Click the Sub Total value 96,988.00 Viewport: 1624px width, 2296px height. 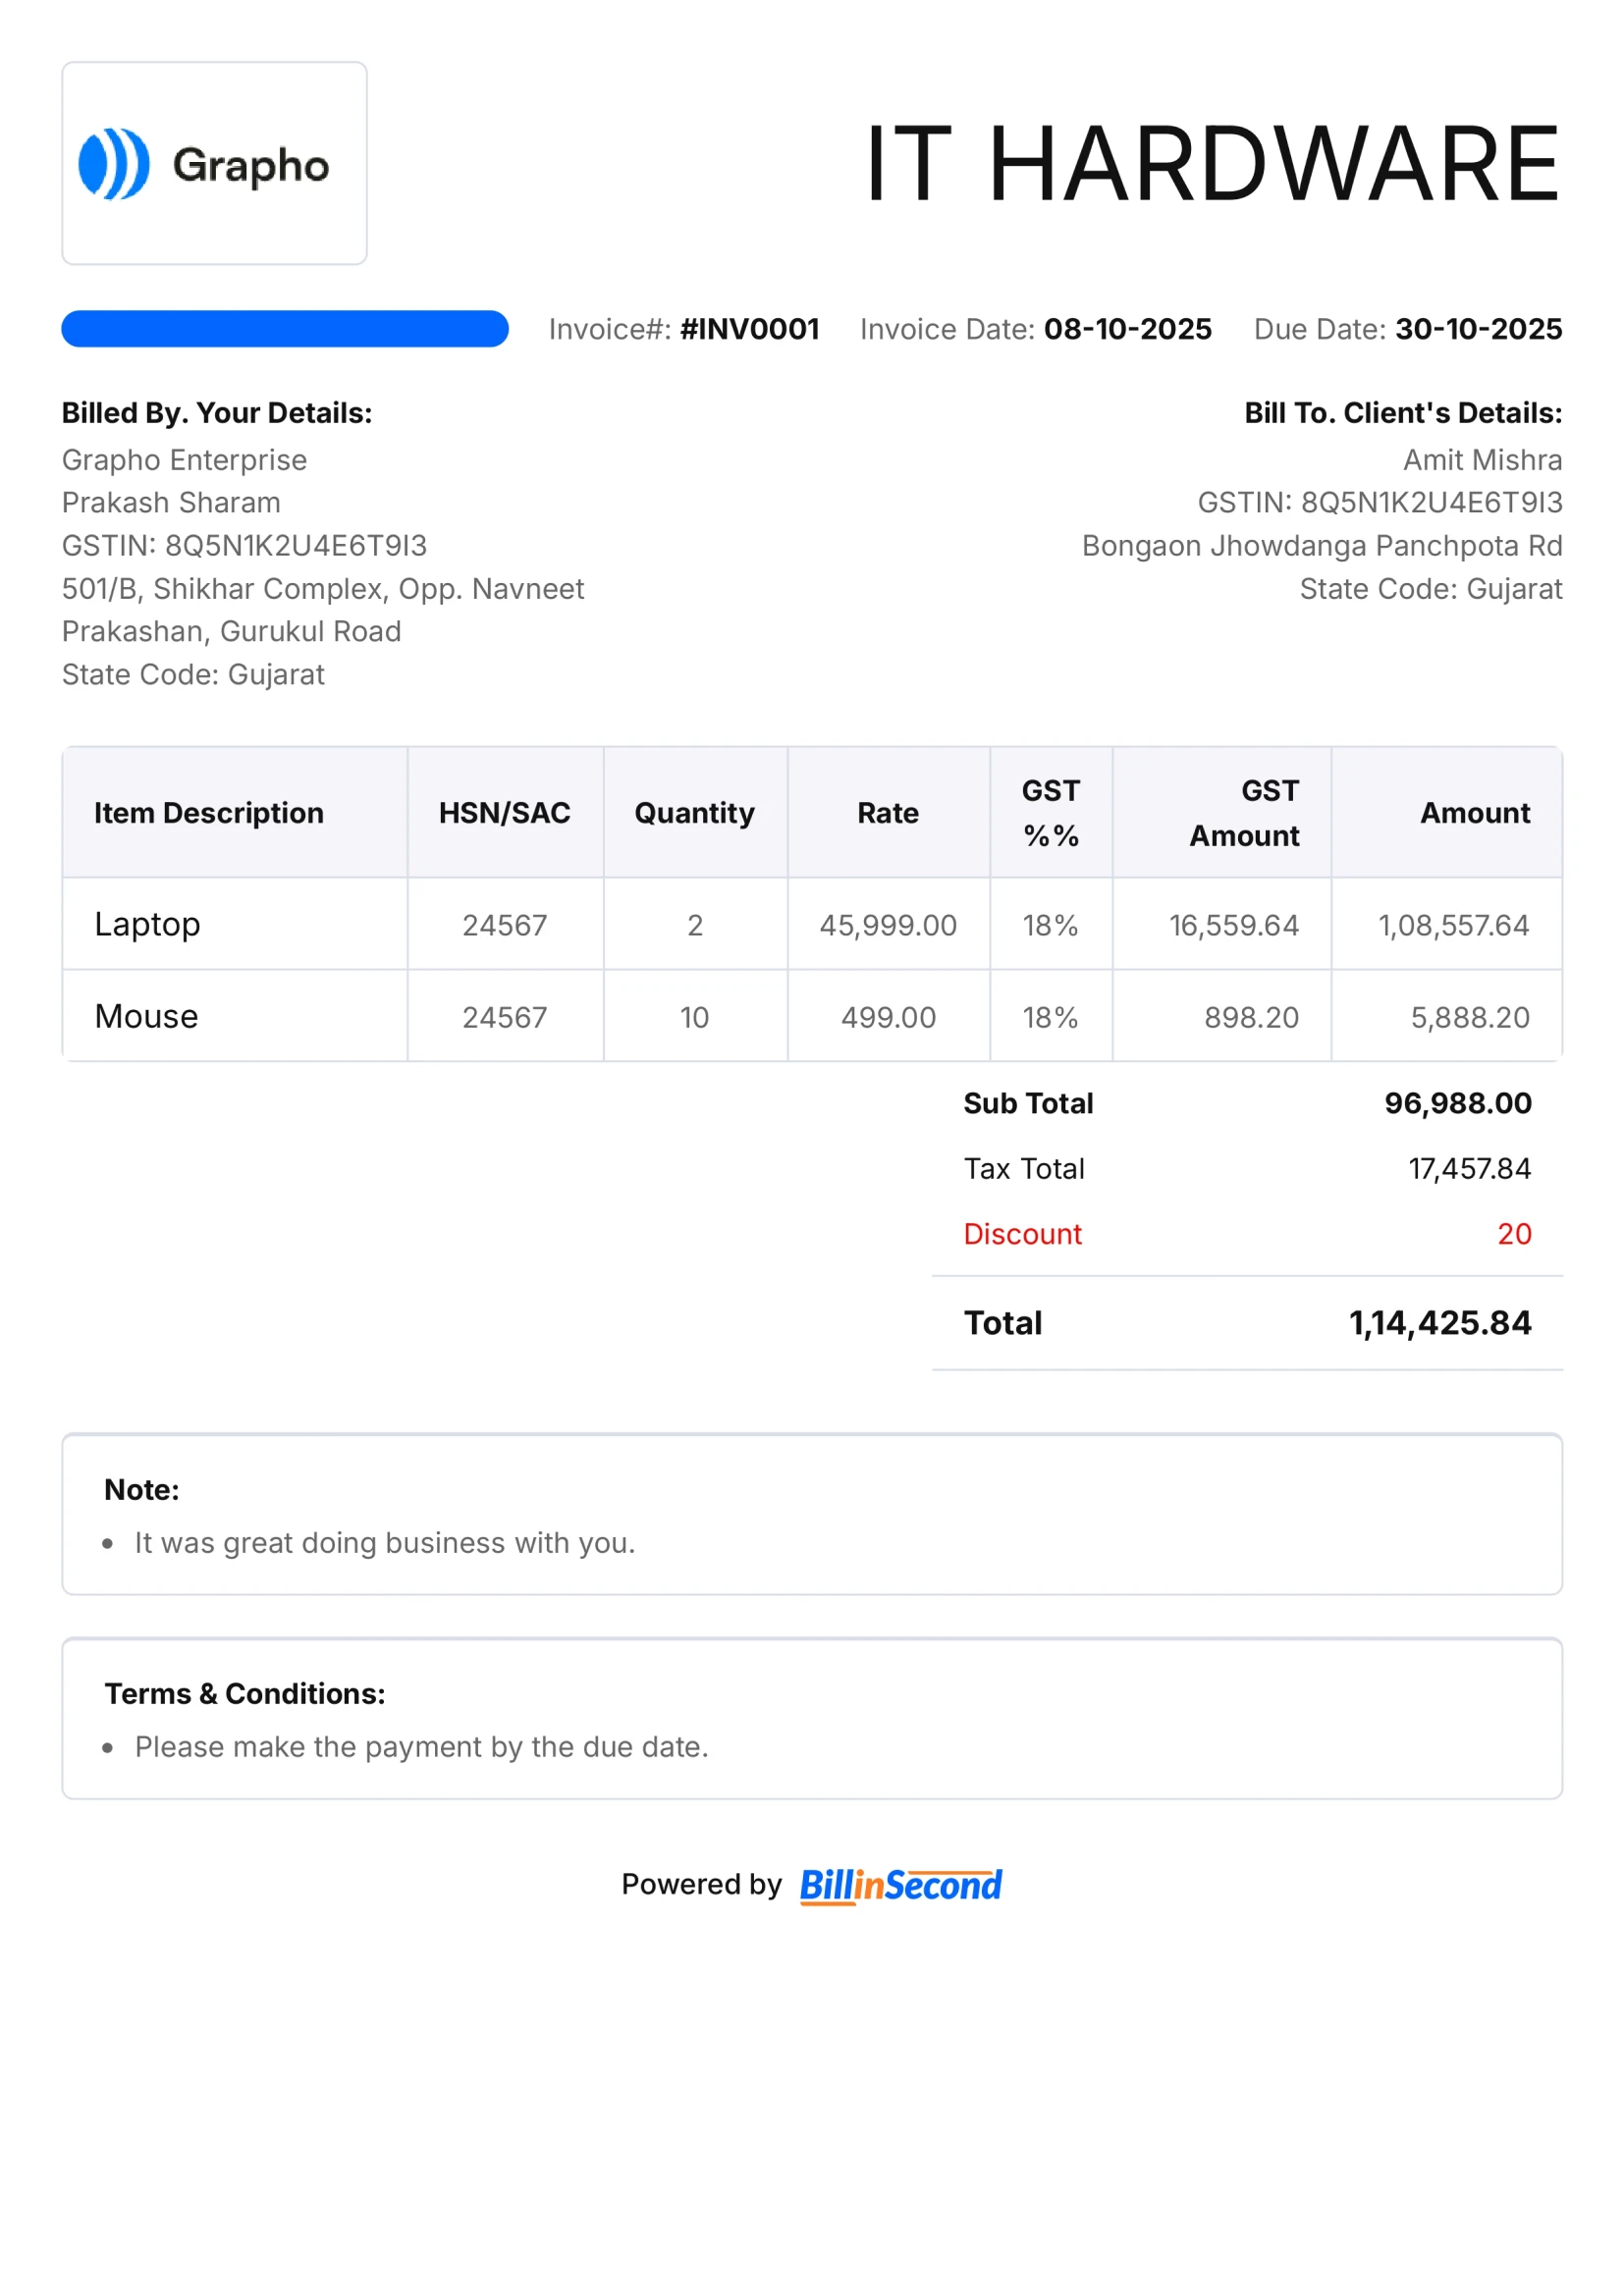pyautogui.click(x=1457, y=1103)
